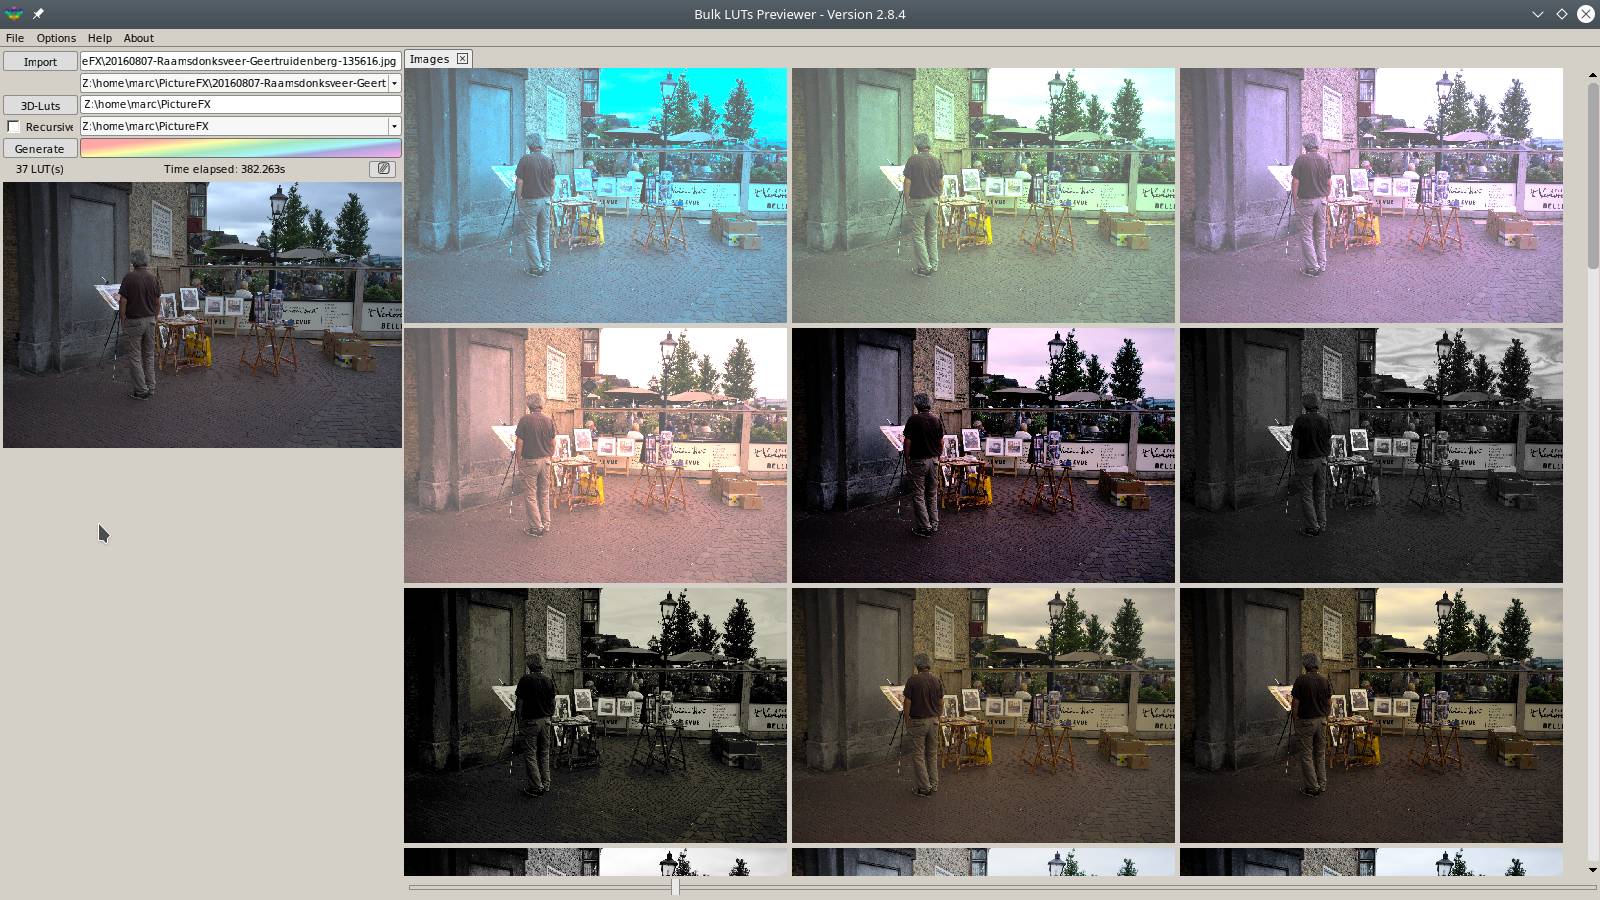Select the original source image preview
This screenshot has width=1600, height=900.
tap(202, 314)
